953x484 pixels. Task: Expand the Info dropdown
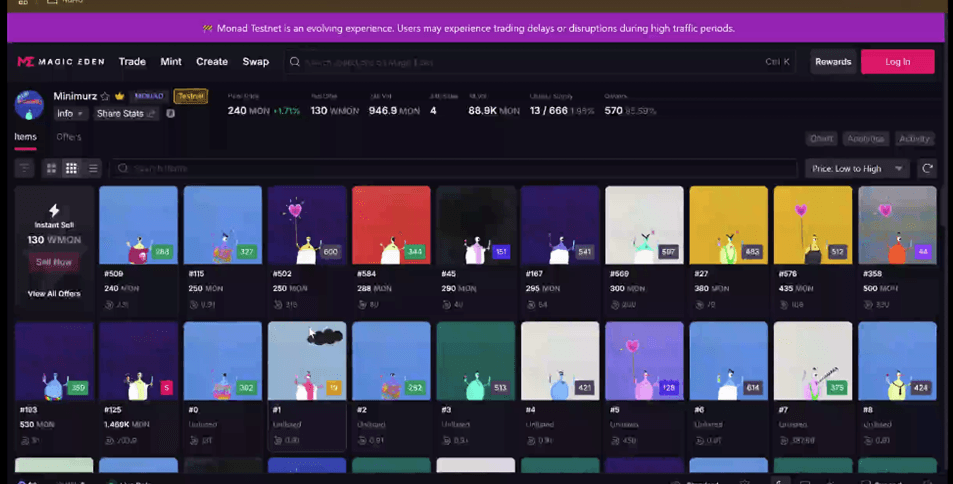tap(69, 114)
